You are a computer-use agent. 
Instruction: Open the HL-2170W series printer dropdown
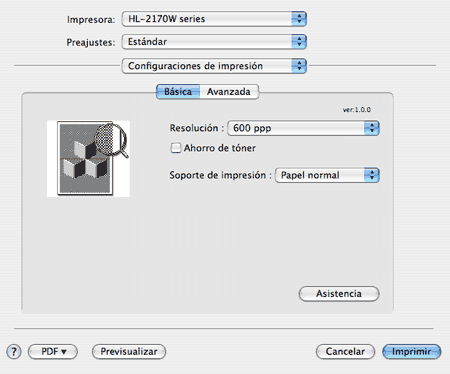coord(214,19)
